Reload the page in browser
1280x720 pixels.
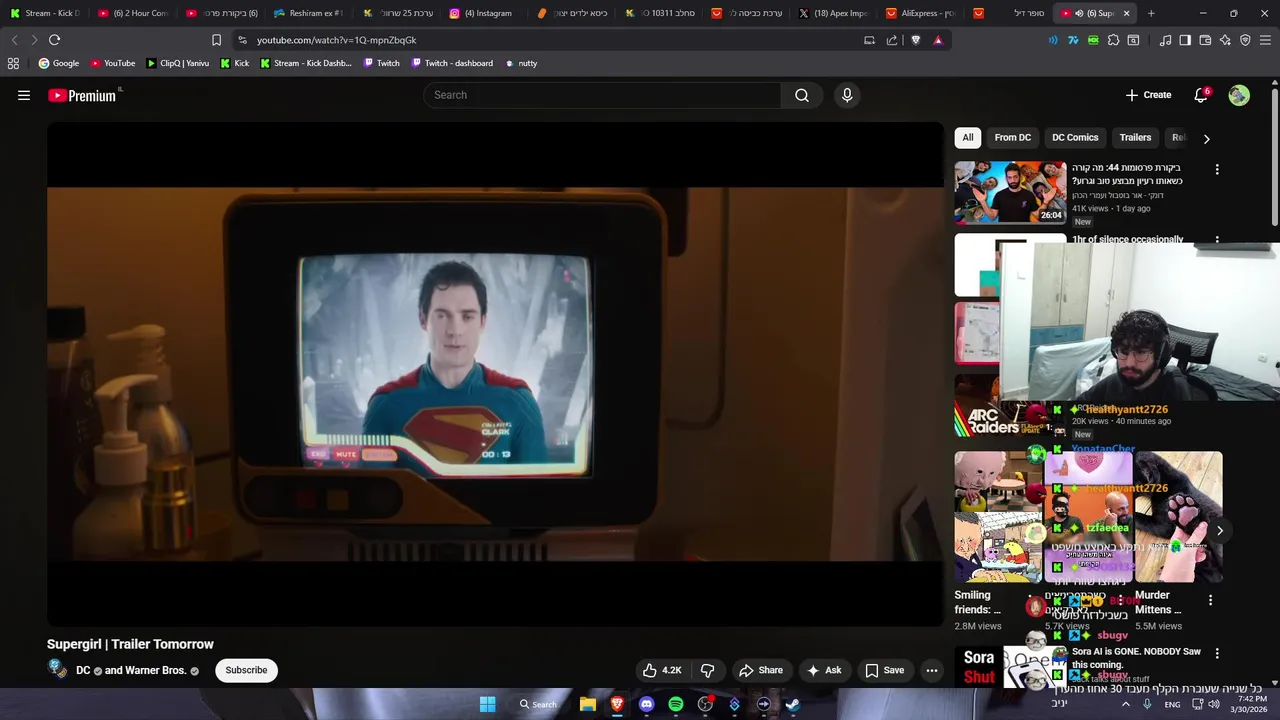click(x=54, y=40)
